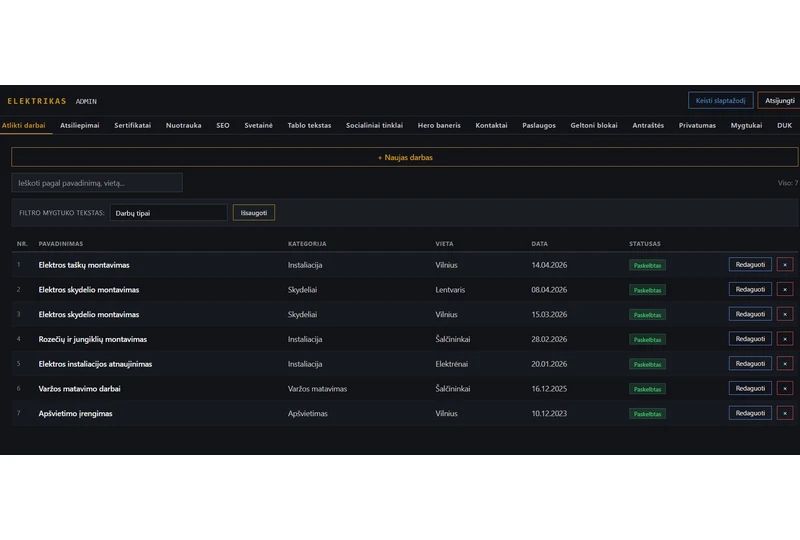
Task: Click the Apšvietimas category cell
Action: pos(308,413)
